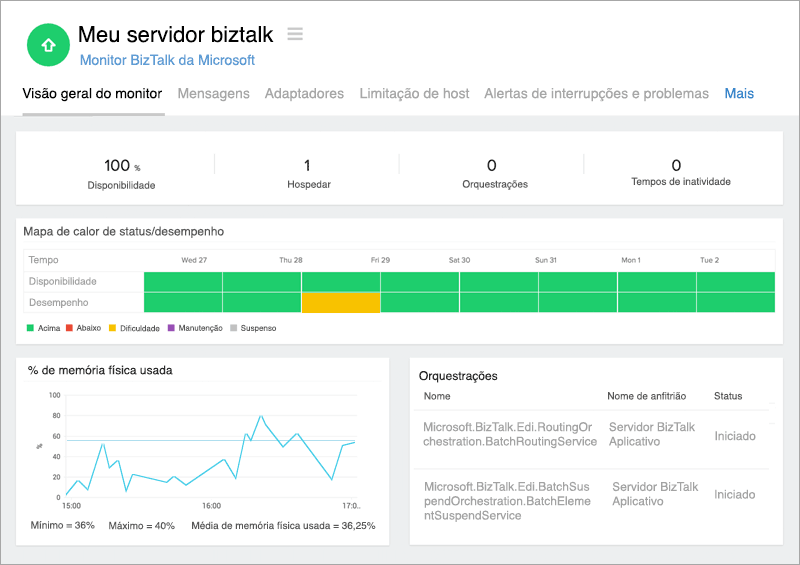Image resolution: width=800 pixels, height=565 pixels.
Task: Switch to the Mensagens tab
Action: [x=213, y=93]
